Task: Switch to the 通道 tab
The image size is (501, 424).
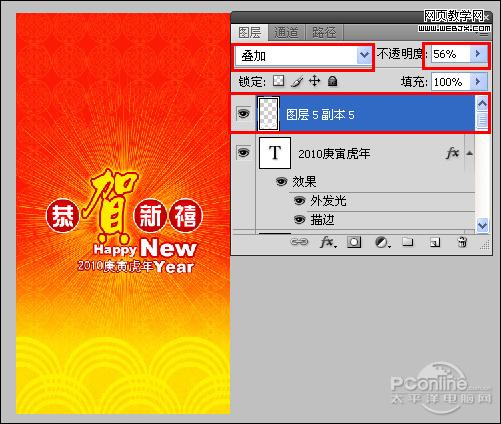Action: point(286,33)
